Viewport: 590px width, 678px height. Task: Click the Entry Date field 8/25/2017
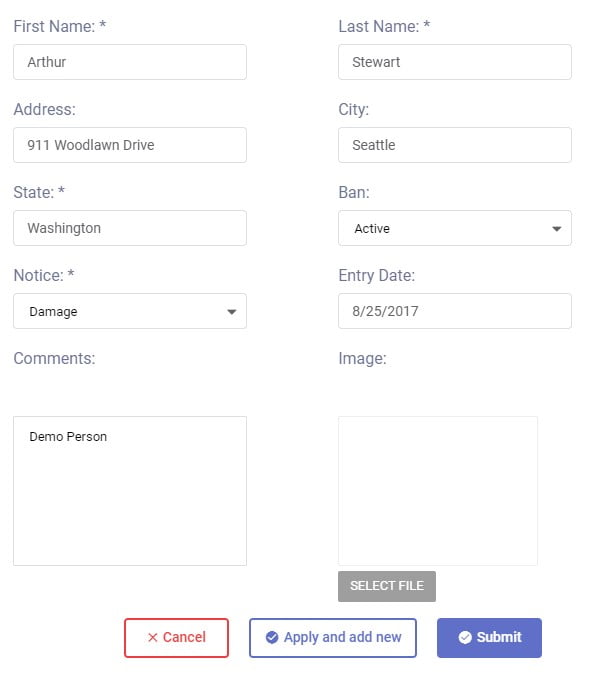point(455,311)
